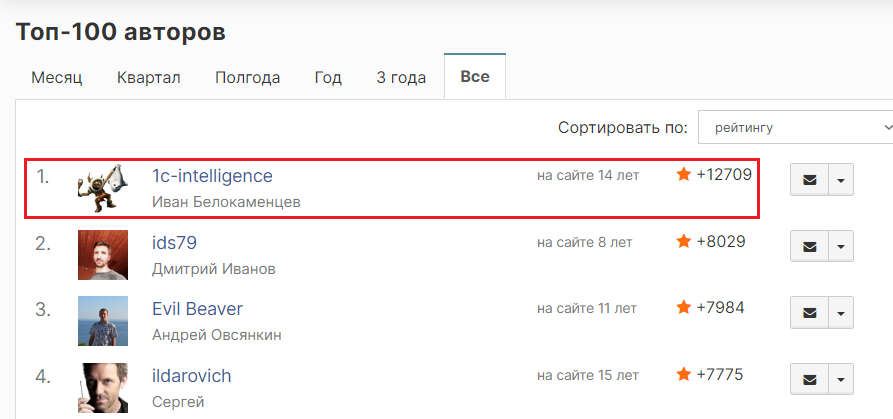Open the sort dropdown showing рейтингу
Viewport: 893px width, 419px height.
pos(796,128)
